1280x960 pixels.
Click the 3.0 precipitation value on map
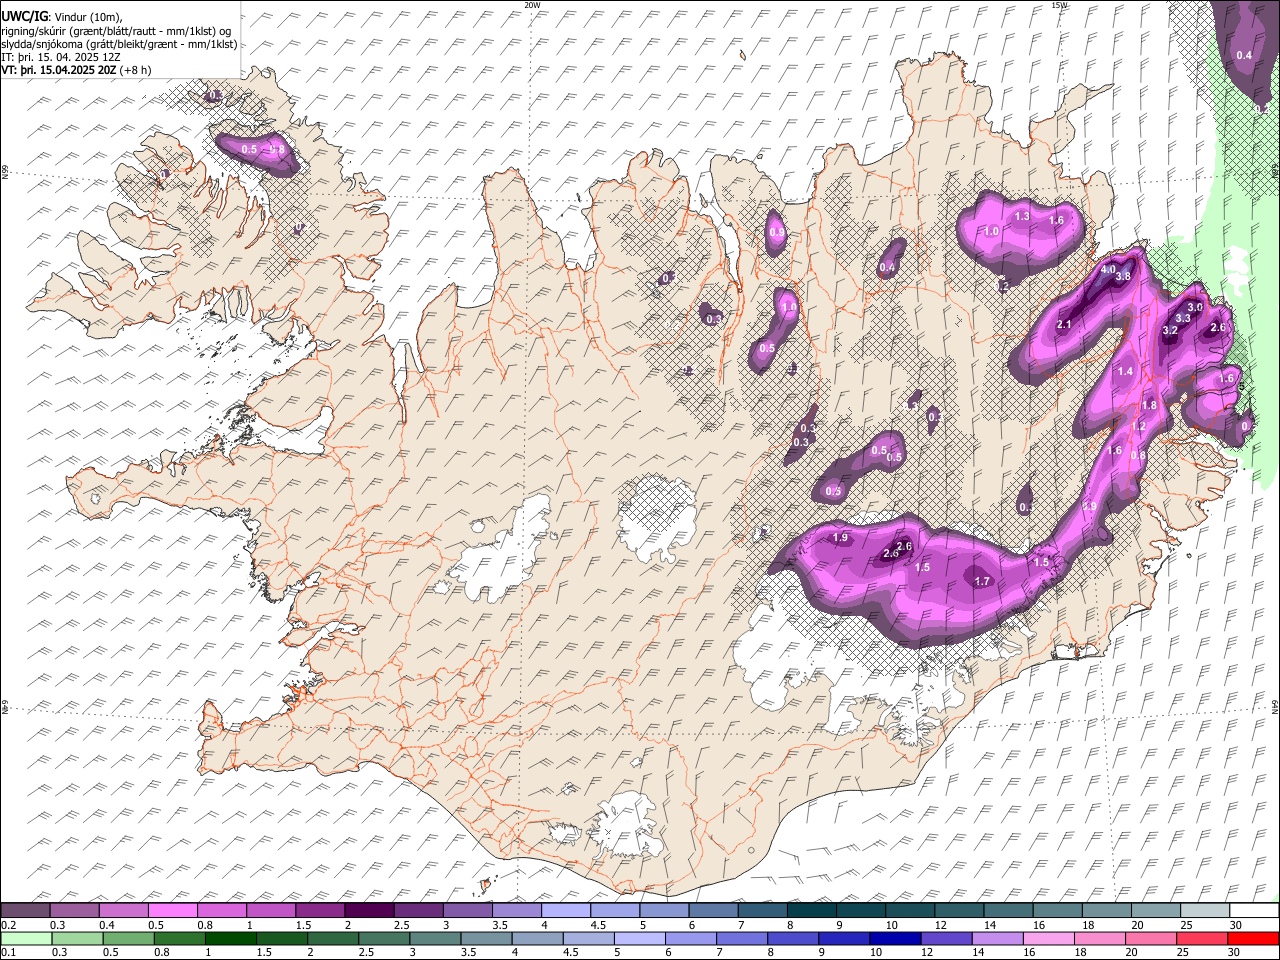pos(1195,307)
